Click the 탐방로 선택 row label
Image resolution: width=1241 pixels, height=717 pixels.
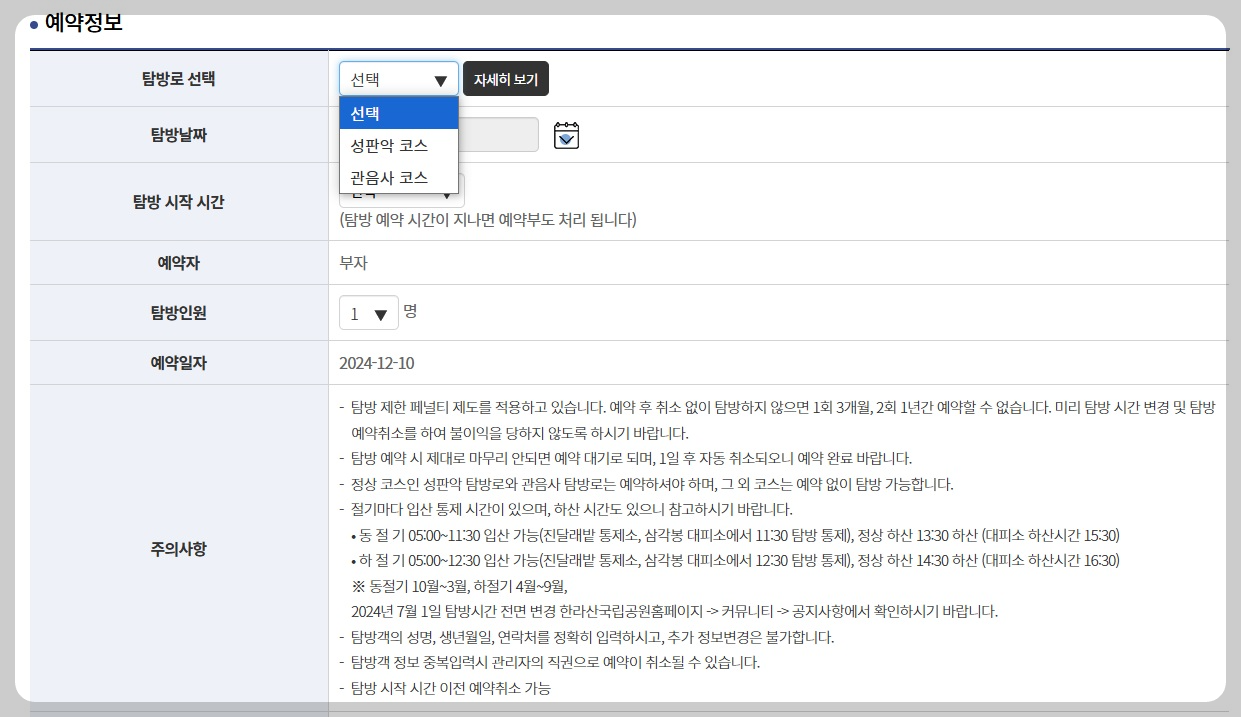coord(178,77)
